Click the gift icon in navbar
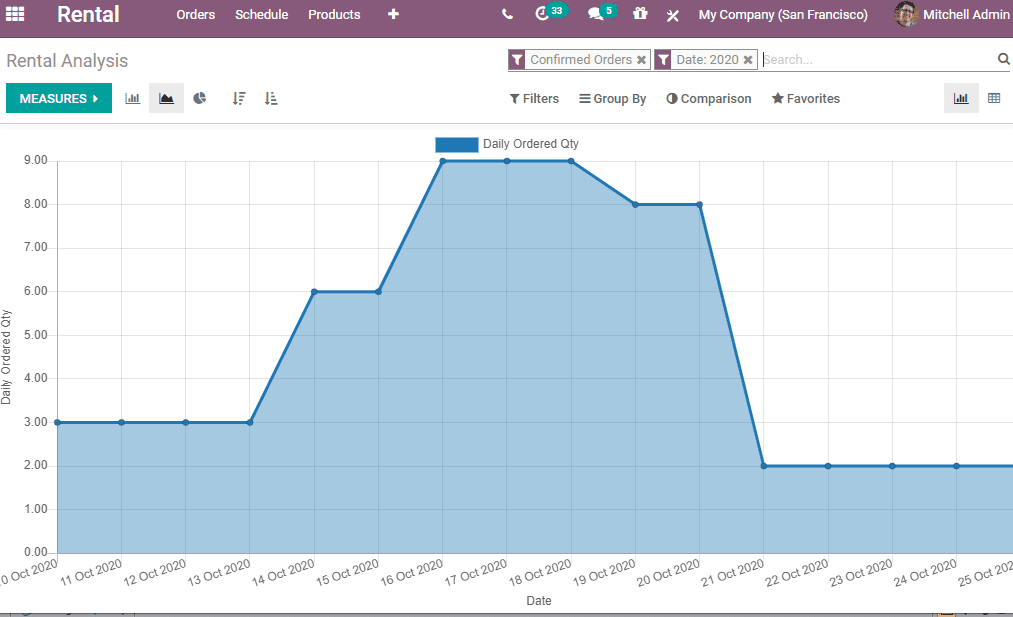Viewport: 1013px width, 617px height. 640,13
